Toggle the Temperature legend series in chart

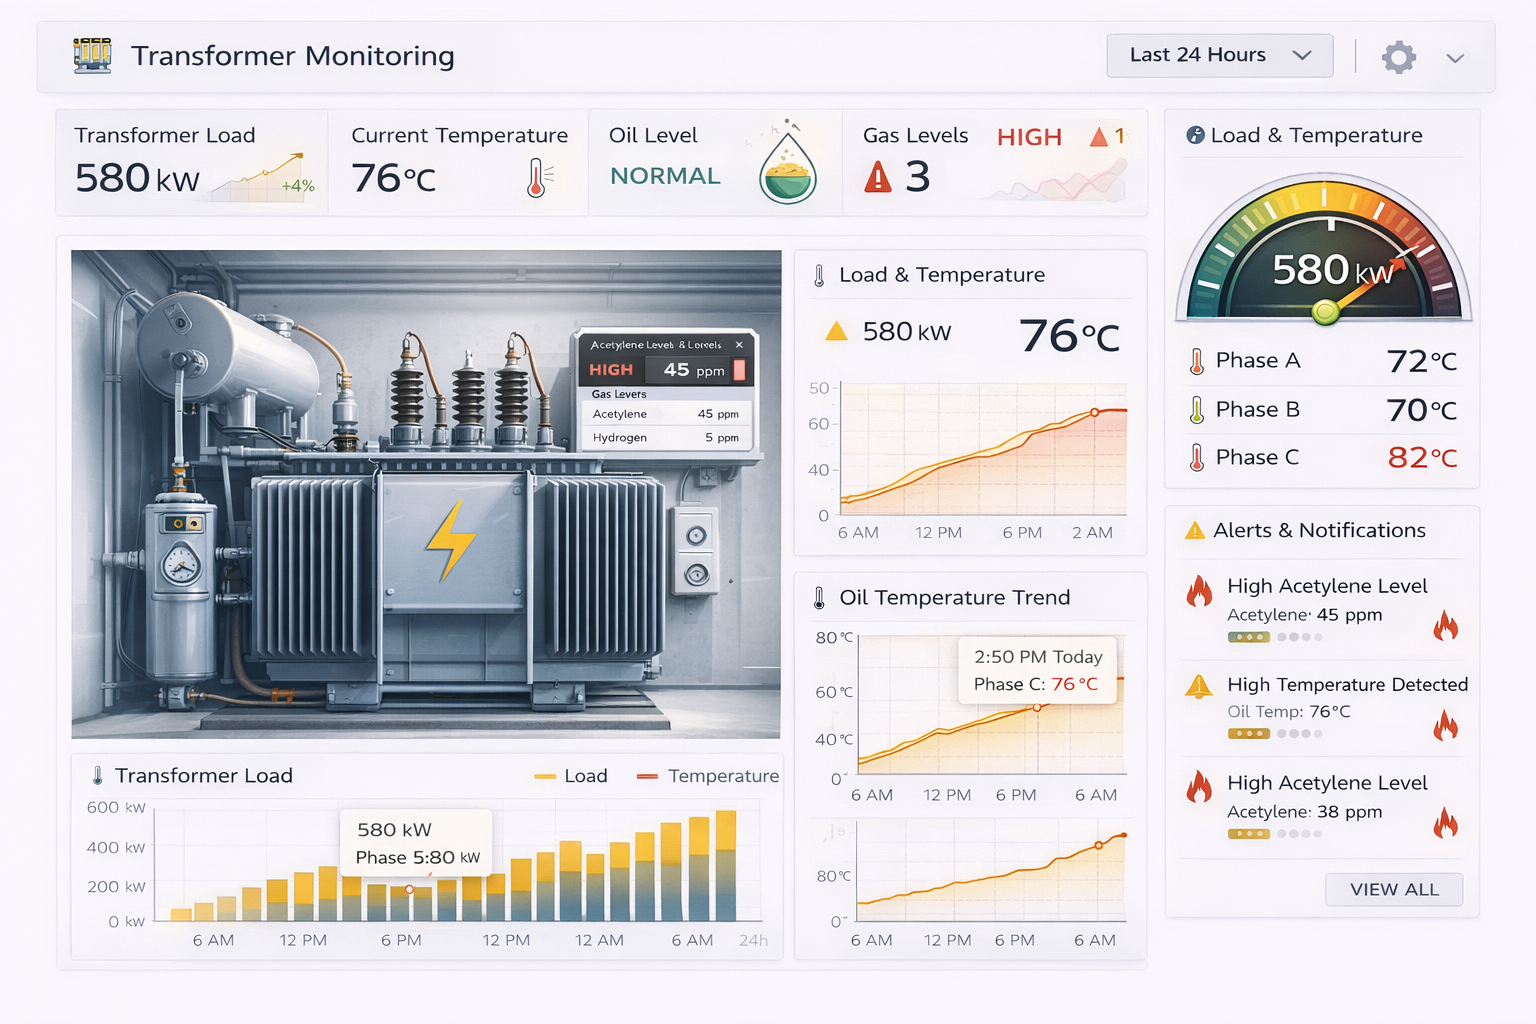(x=708, y=776)
